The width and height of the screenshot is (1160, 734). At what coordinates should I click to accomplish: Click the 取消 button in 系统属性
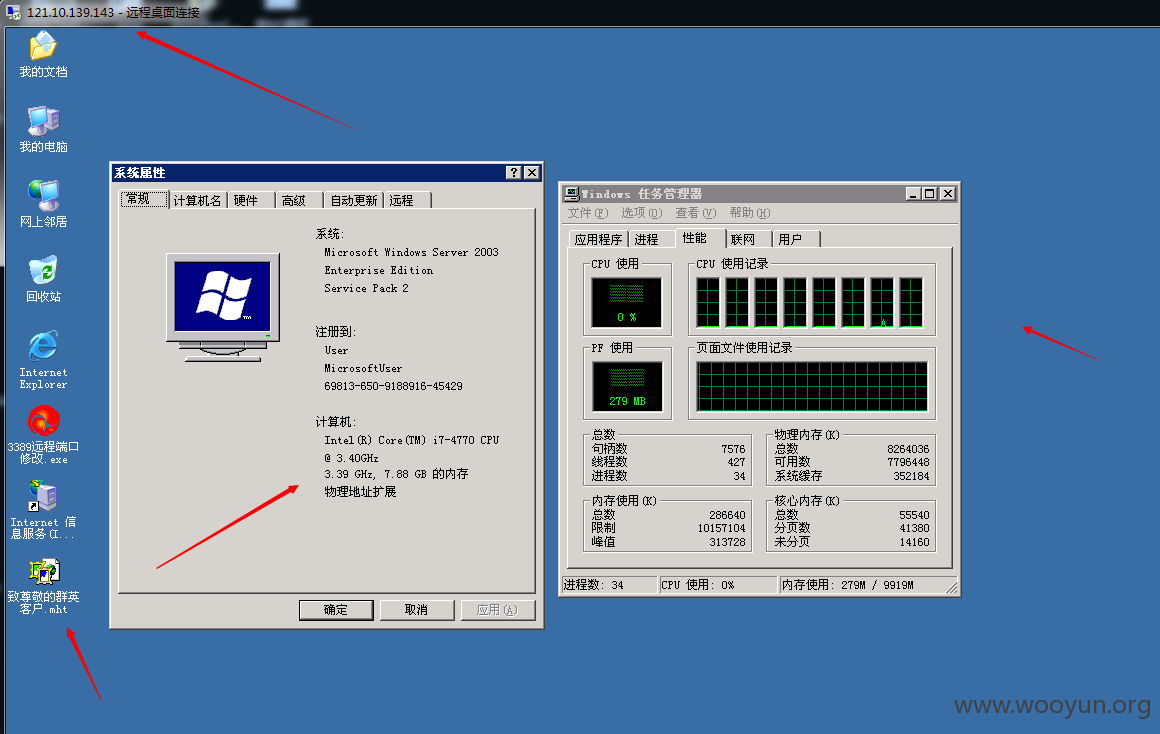tap(417, 610)
